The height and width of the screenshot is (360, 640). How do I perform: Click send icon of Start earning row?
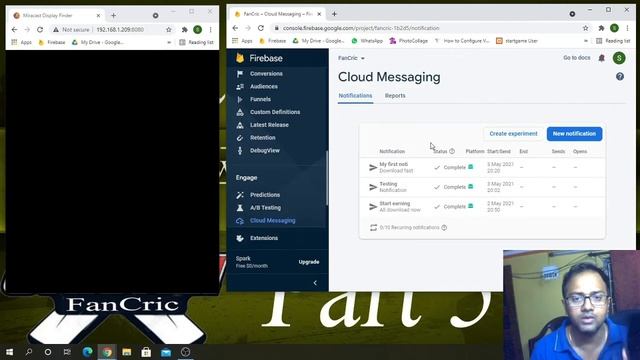click(373, 207)
